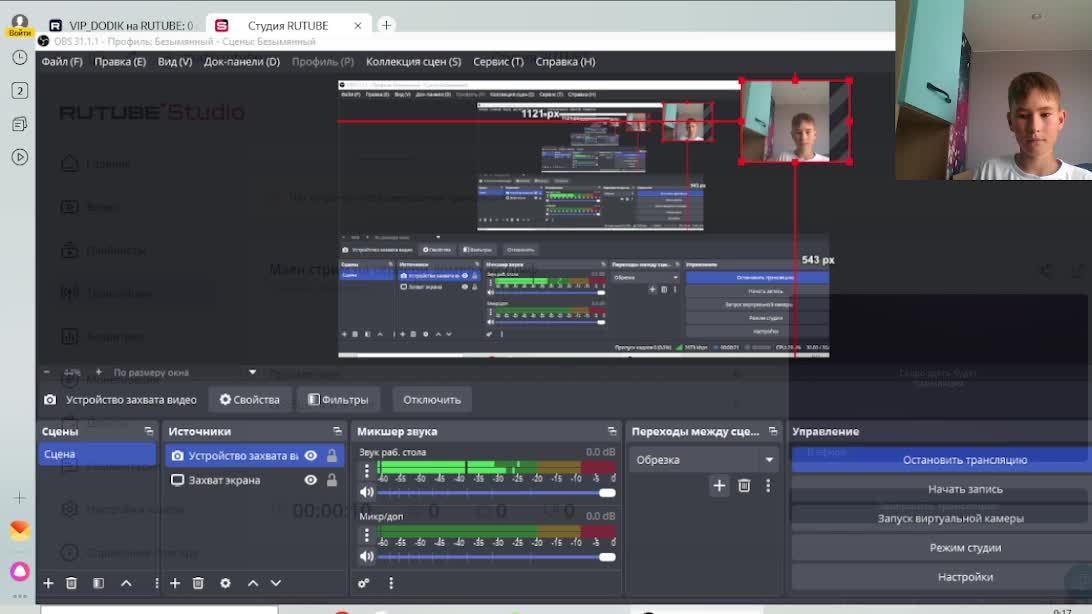Screen dimensions: 1092x614
Task: Open scenes toolbar three-dots menu
Action: click(x=156, y=583)
